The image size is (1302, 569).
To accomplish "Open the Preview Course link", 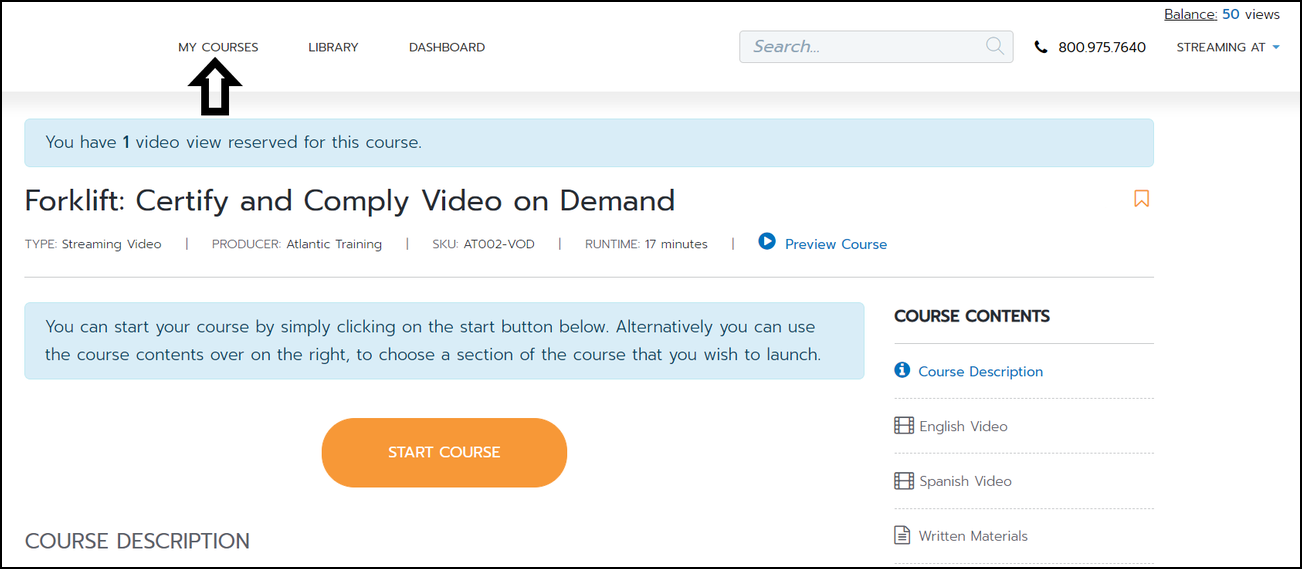I will (836, 244).
